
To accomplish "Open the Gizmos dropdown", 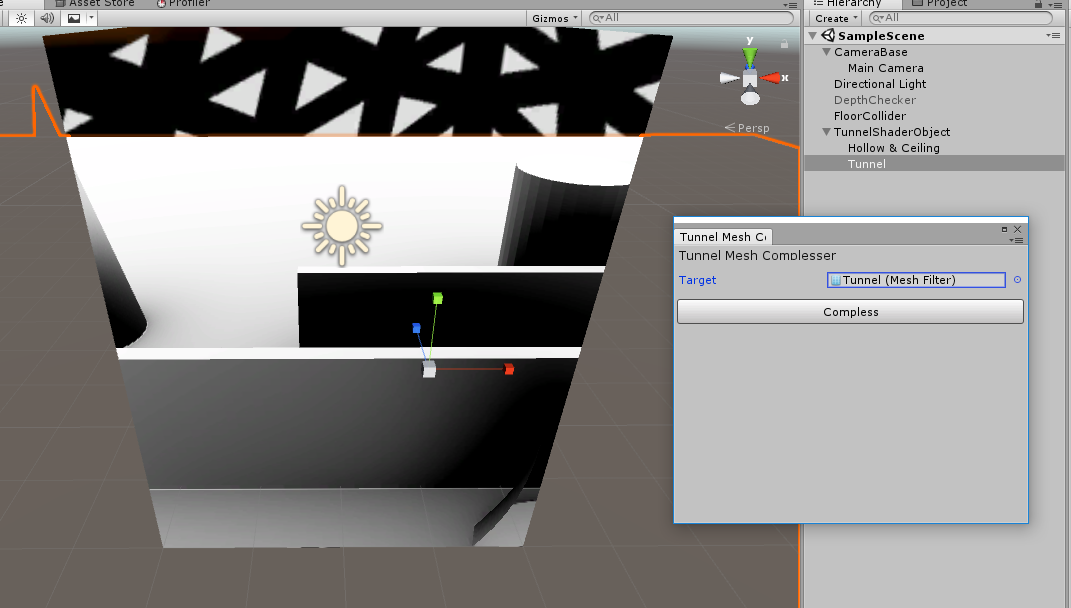I will pyautogui.click(x=555, y=18).
